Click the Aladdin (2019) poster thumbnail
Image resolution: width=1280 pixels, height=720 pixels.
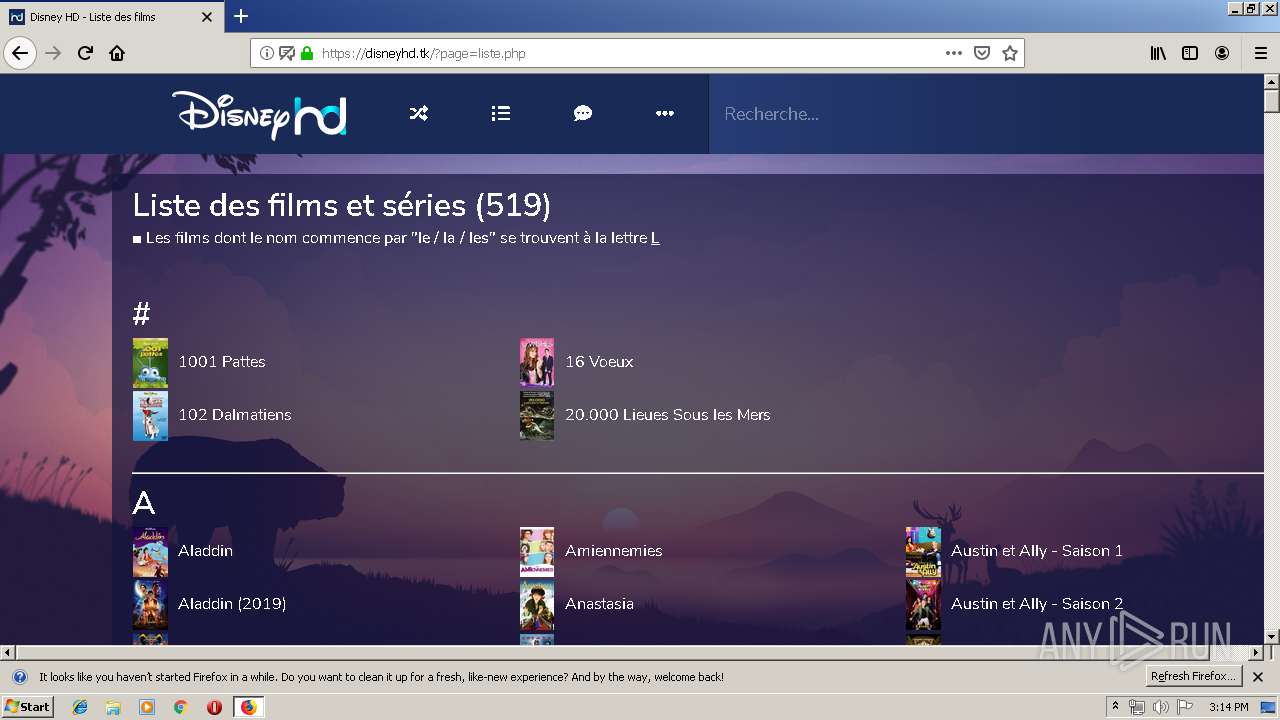(150, 604)
